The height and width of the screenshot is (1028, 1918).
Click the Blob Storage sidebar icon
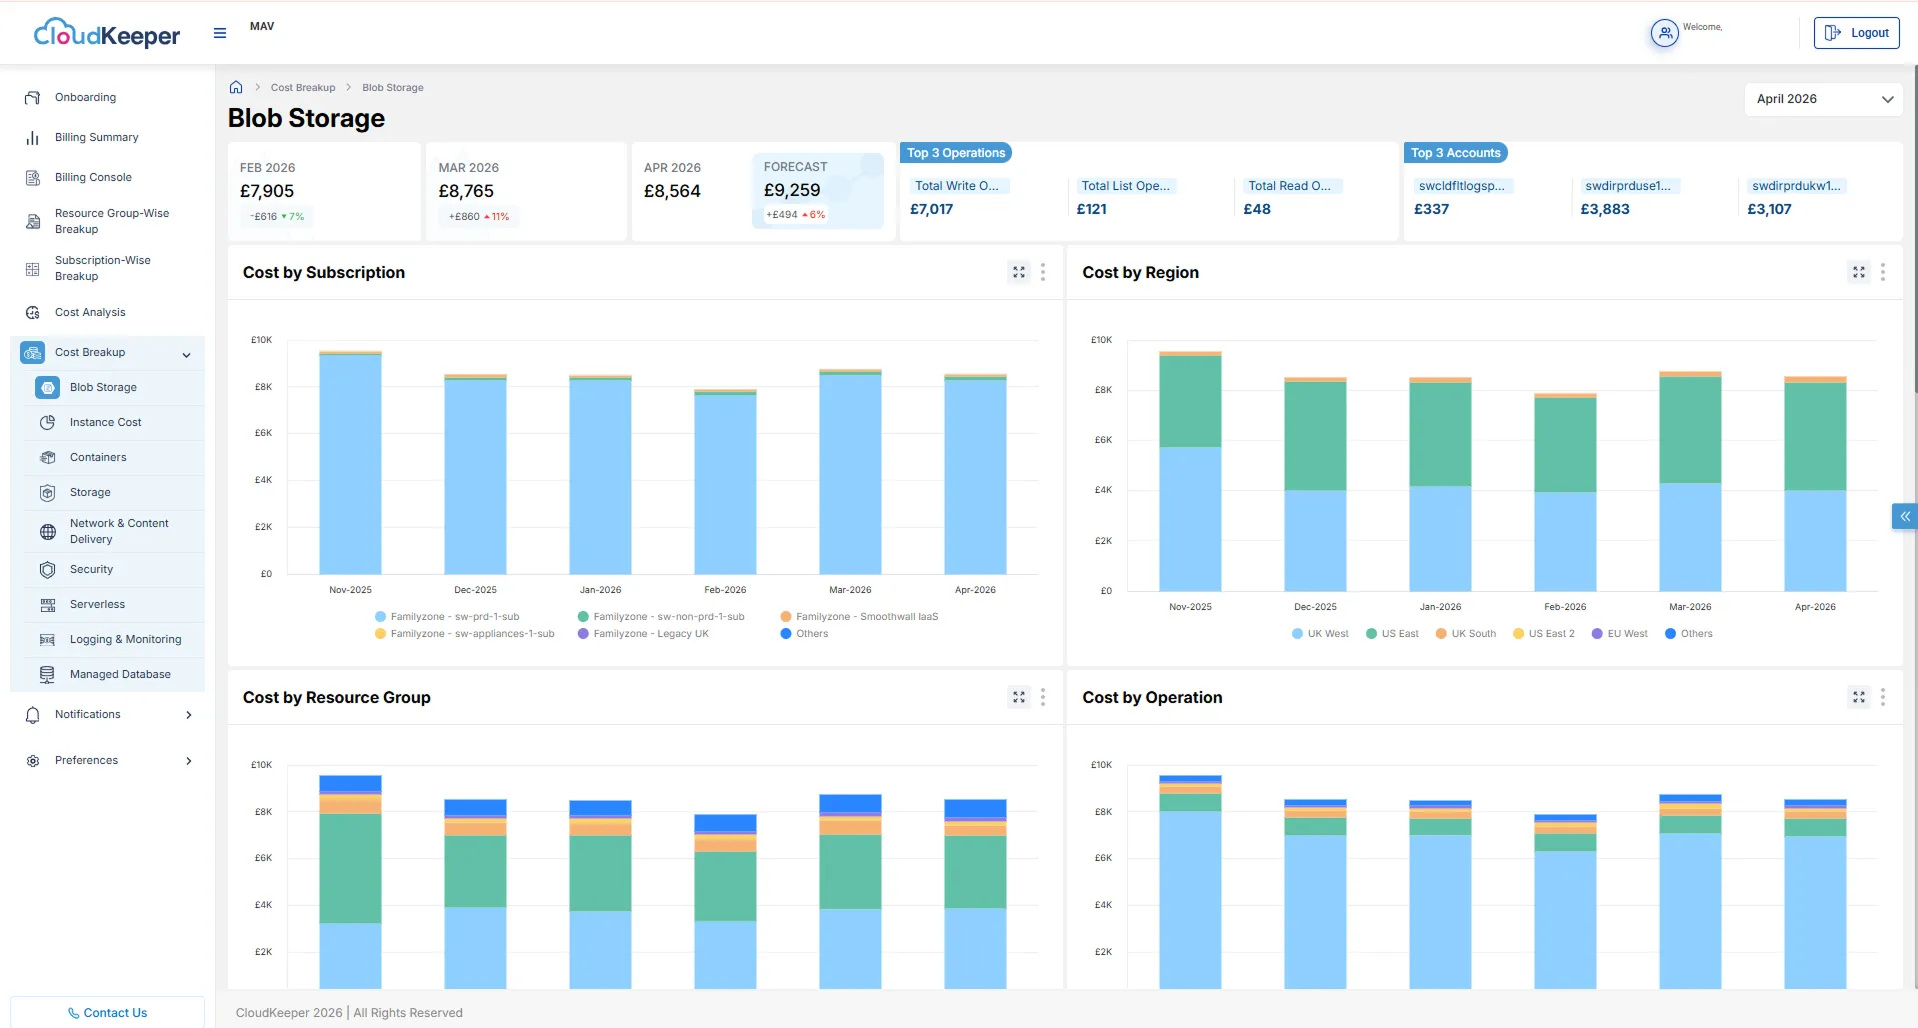(x=47, y=387)
